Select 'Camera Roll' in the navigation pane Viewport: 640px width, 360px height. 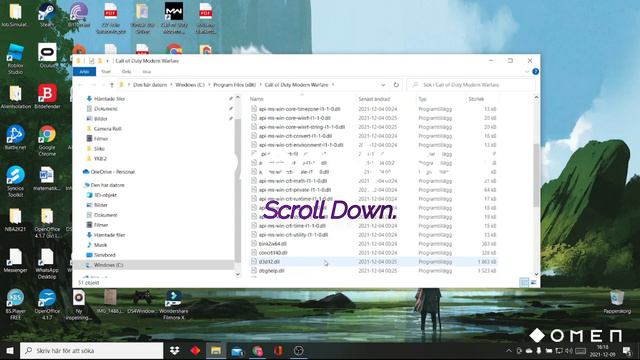pos(108,129)
